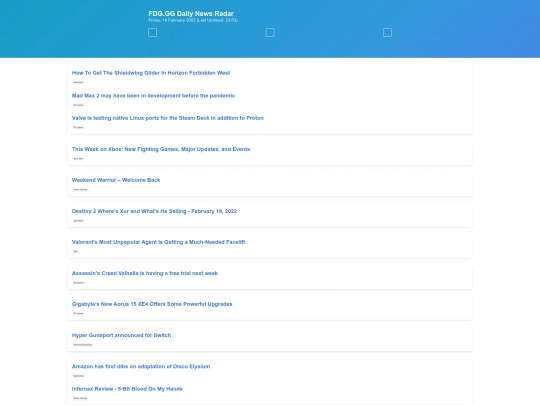Click source tag under Mad Max 2 headline
The image size is (540, 405).
click(x=78, y=105)
